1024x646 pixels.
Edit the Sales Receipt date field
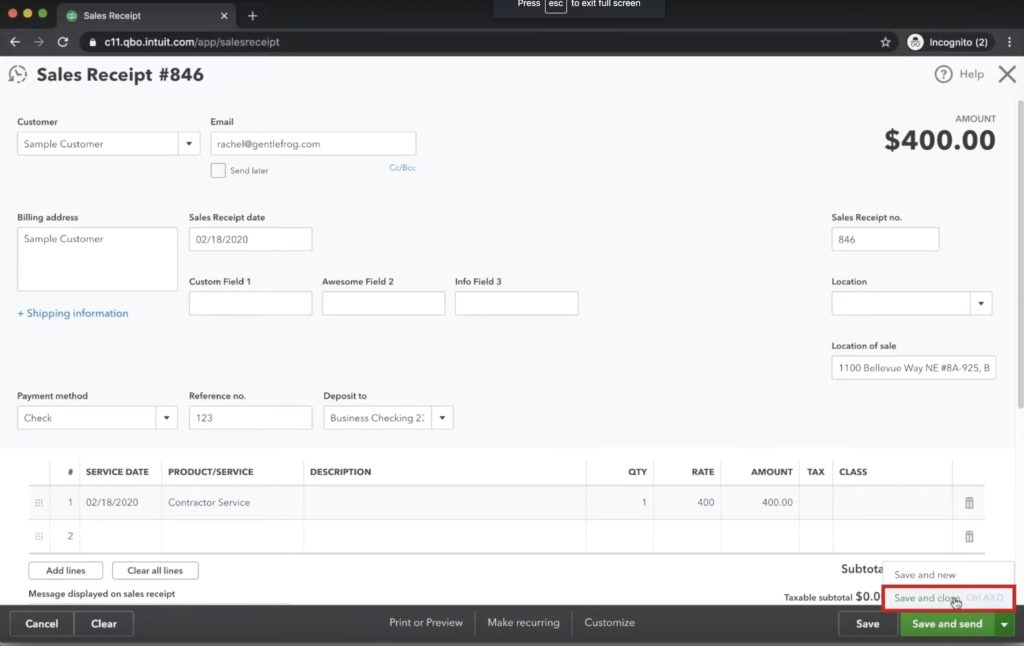pyautogui.click(x=250, y=239)
